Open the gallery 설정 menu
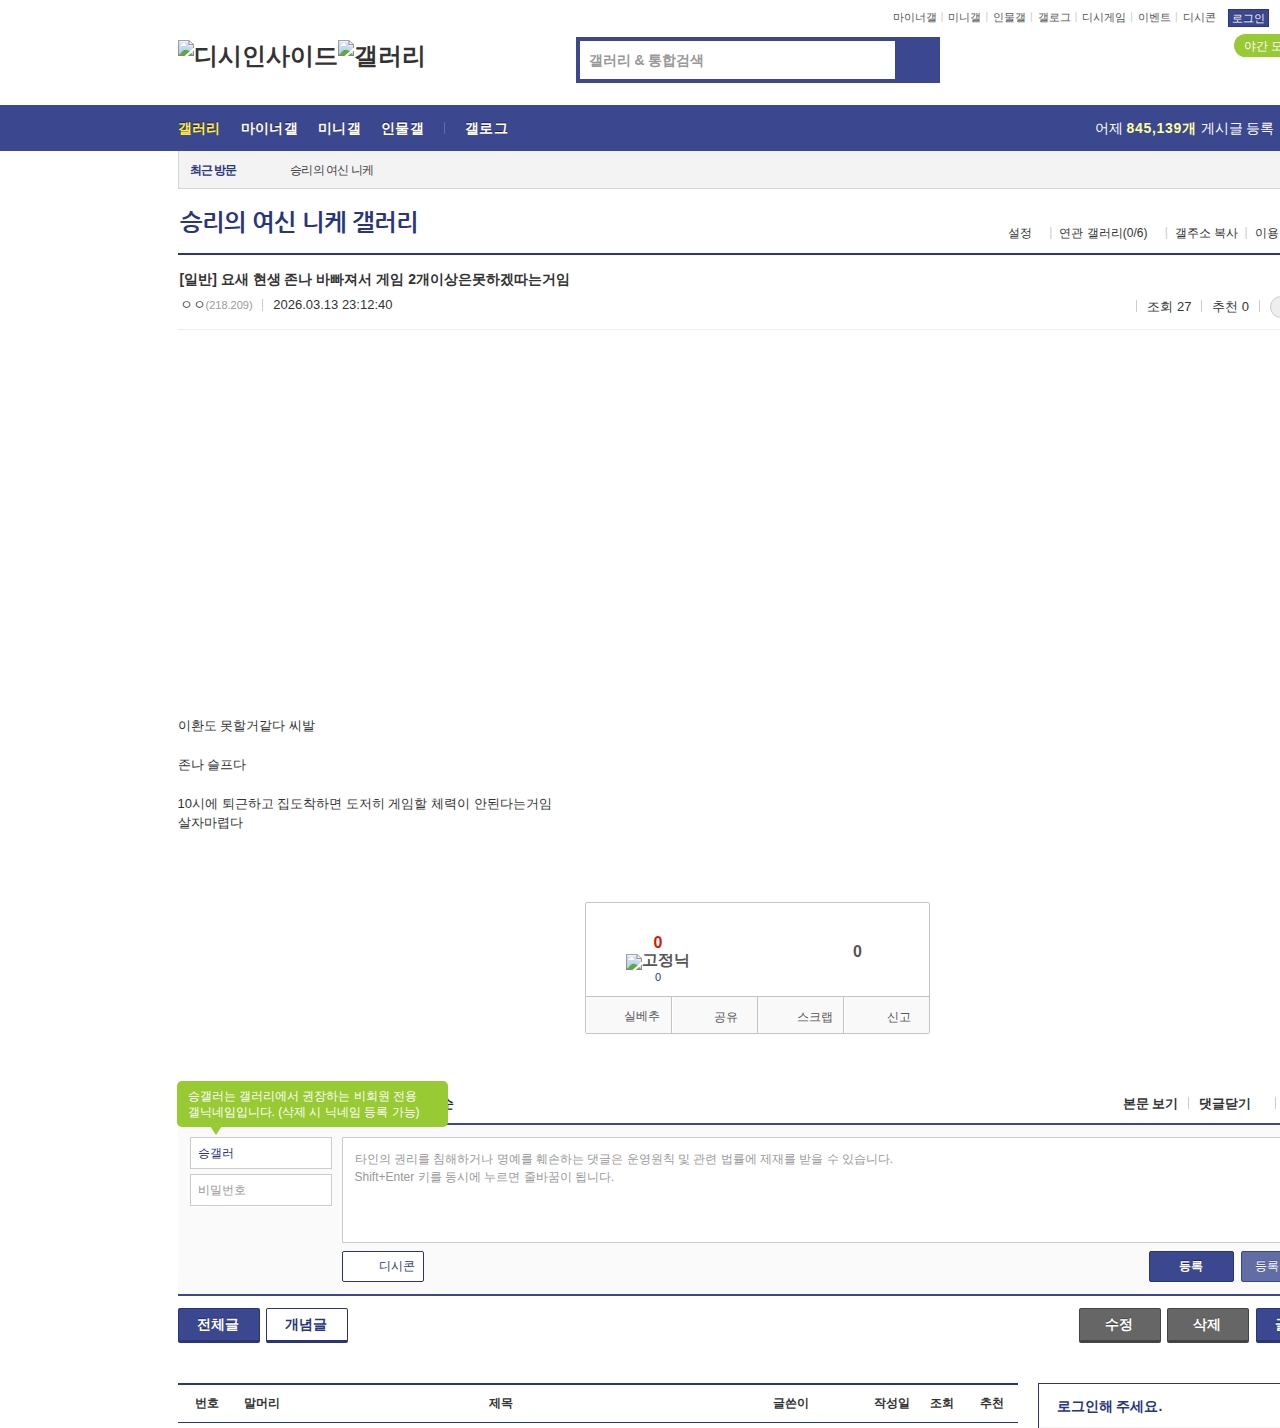The width and height of the screenshot is (1280, 1428). tap(1020, 233)
